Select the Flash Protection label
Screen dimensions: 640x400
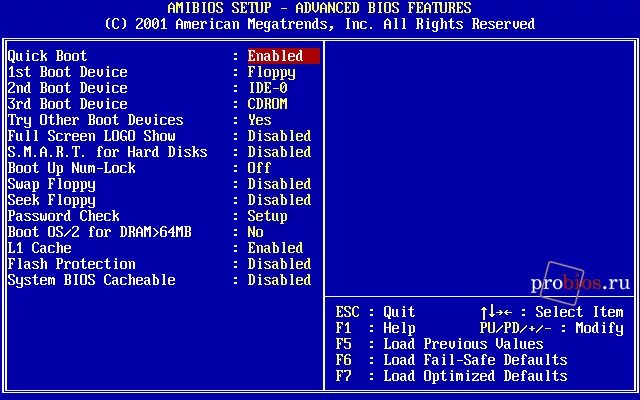point(71,264)
